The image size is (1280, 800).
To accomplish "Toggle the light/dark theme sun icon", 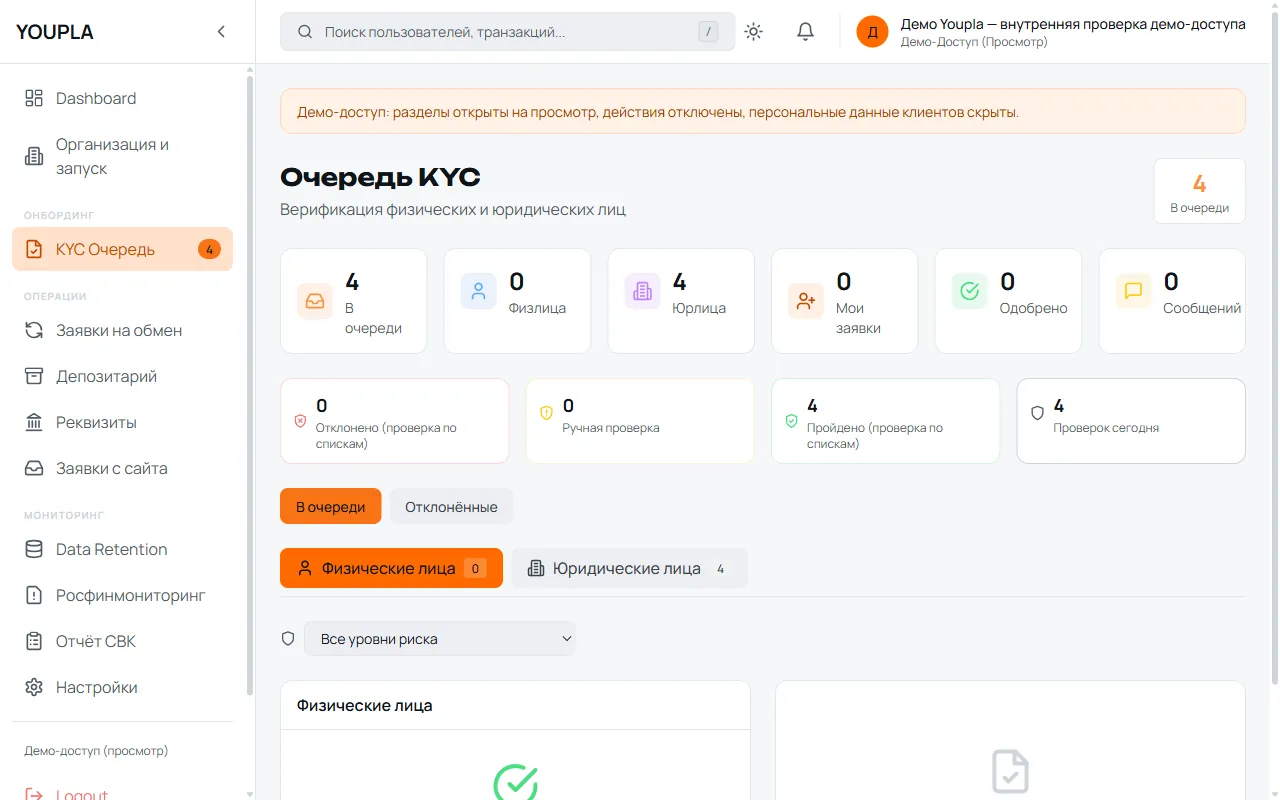I will pyautogui.click(x=754, y=32).
